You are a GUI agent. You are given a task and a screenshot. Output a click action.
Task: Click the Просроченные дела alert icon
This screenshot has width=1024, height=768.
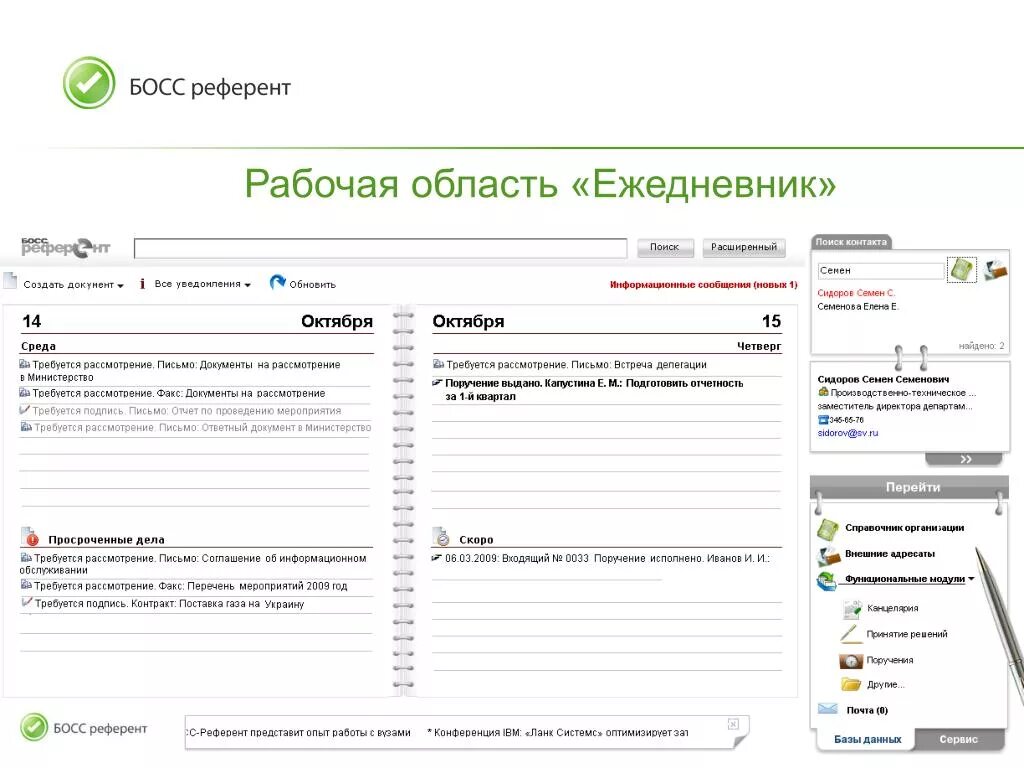[x=30, y=537]
